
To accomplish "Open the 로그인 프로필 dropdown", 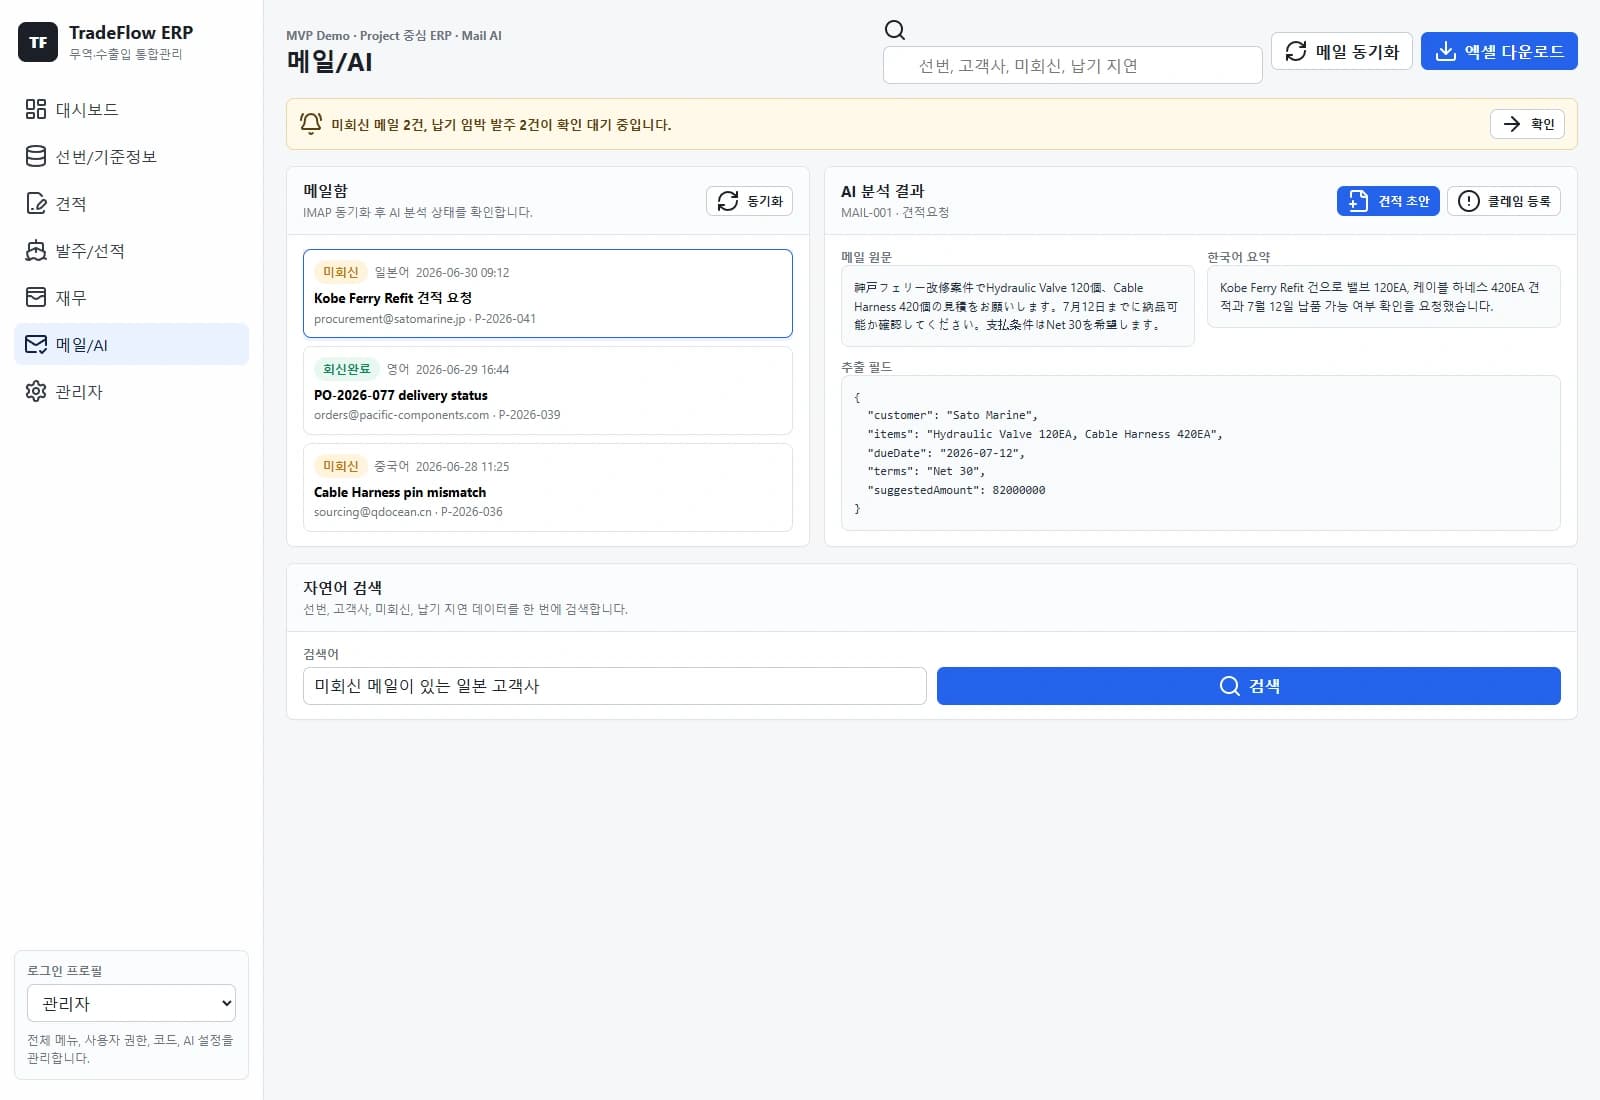I will tap(131, 1003).
